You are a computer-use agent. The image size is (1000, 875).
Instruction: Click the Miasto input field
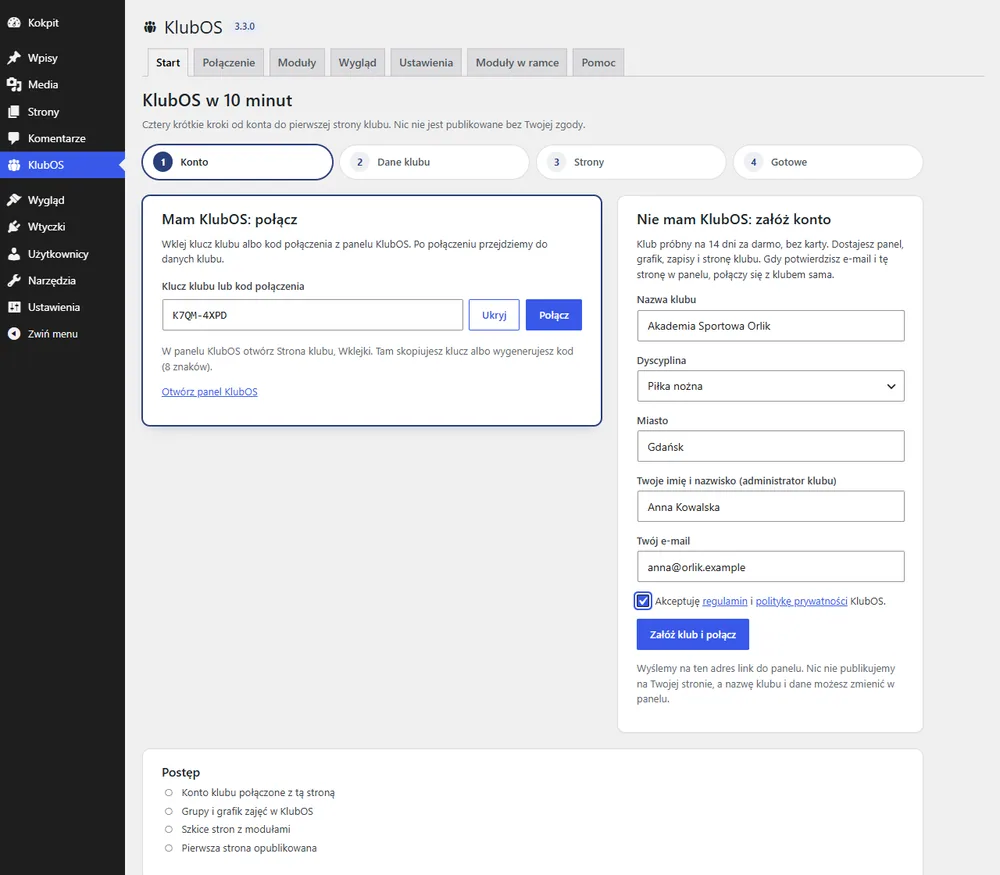pos(770,446)
